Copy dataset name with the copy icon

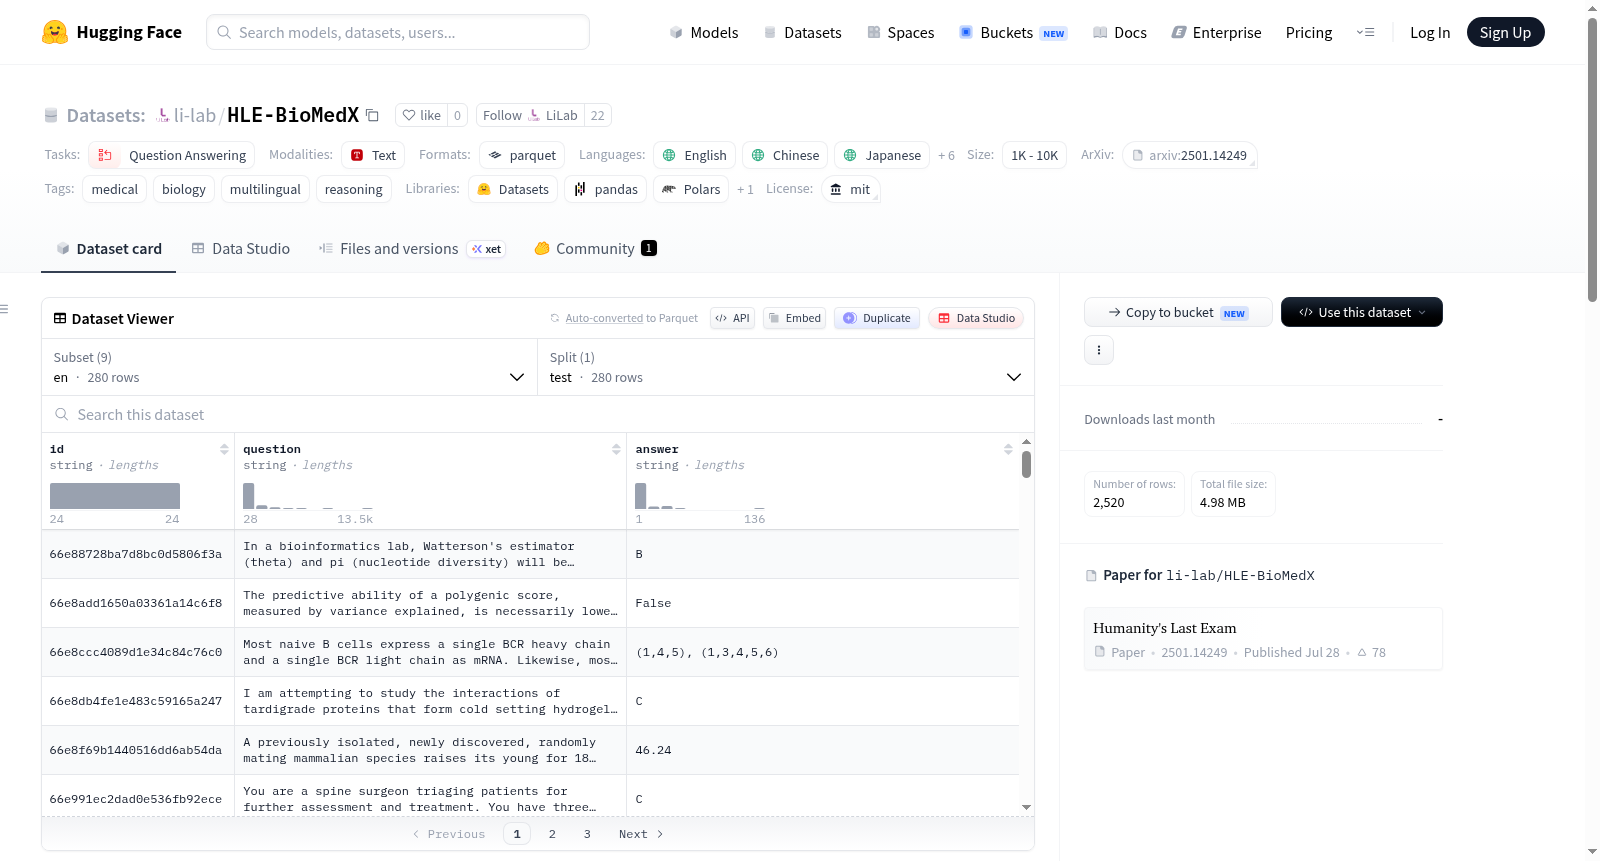point(372,115)
